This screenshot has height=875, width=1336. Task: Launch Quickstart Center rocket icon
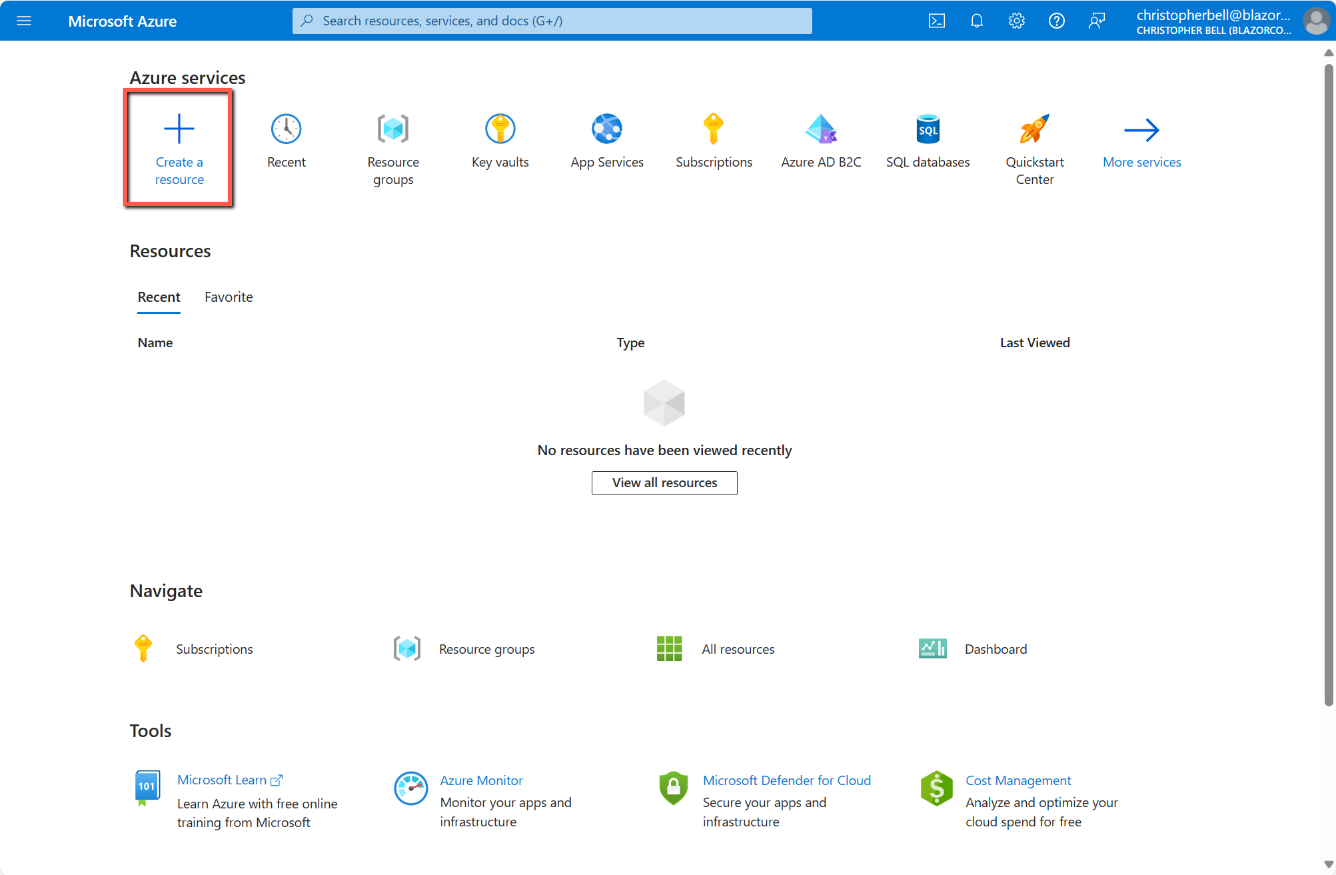click(1034, 129)
